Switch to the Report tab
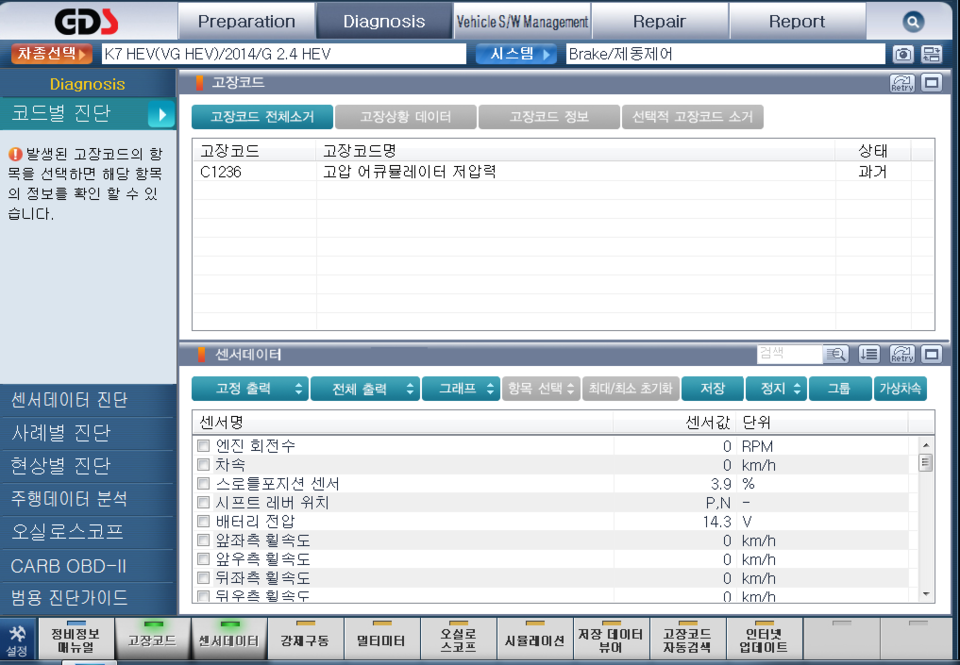The height and width of the screenshot is (665, 960). pyautogui.click(x=797, y=21)
